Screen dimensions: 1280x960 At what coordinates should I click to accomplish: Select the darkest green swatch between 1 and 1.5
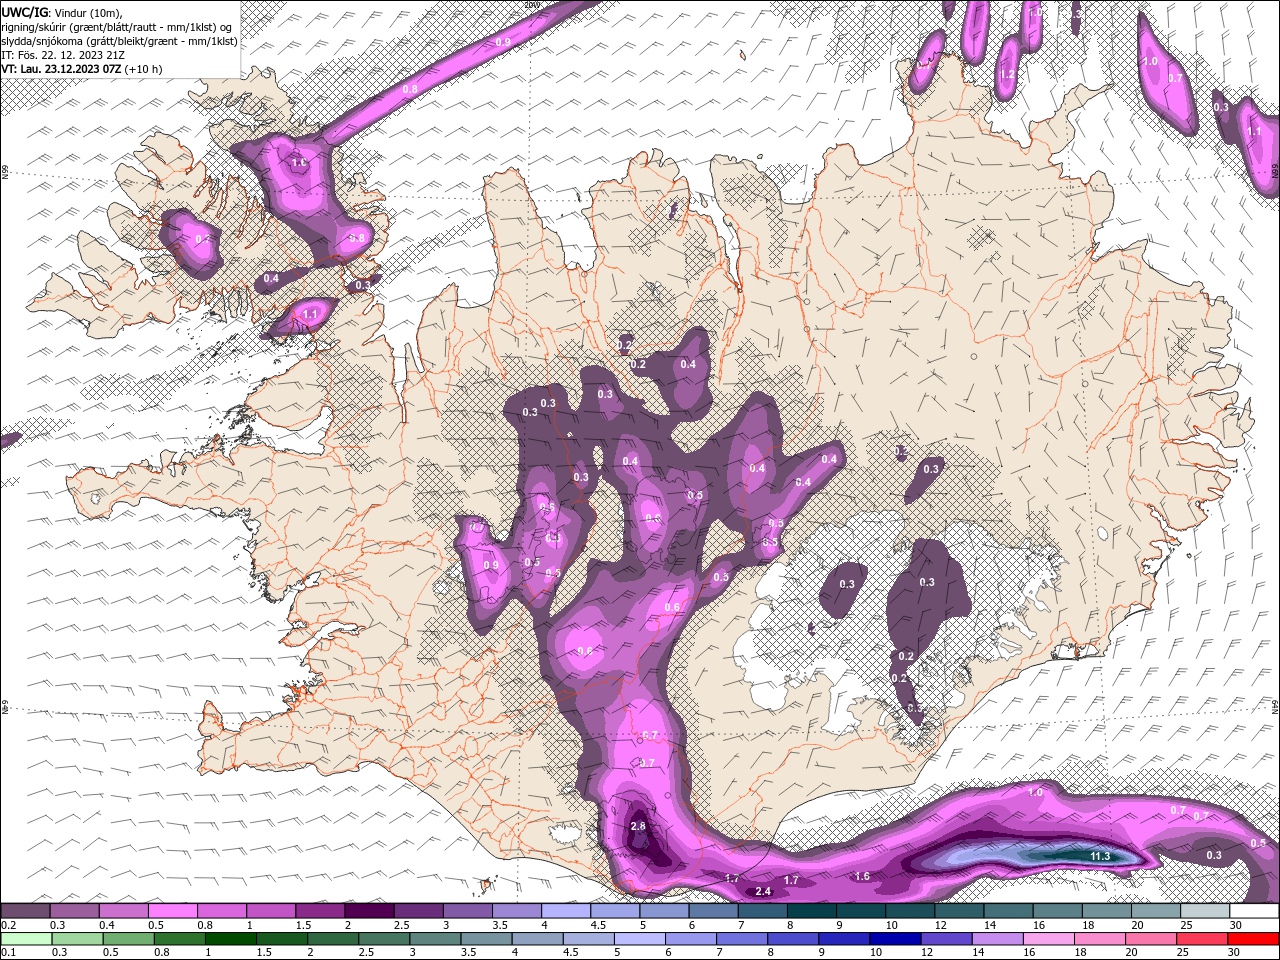pos(231,939)
